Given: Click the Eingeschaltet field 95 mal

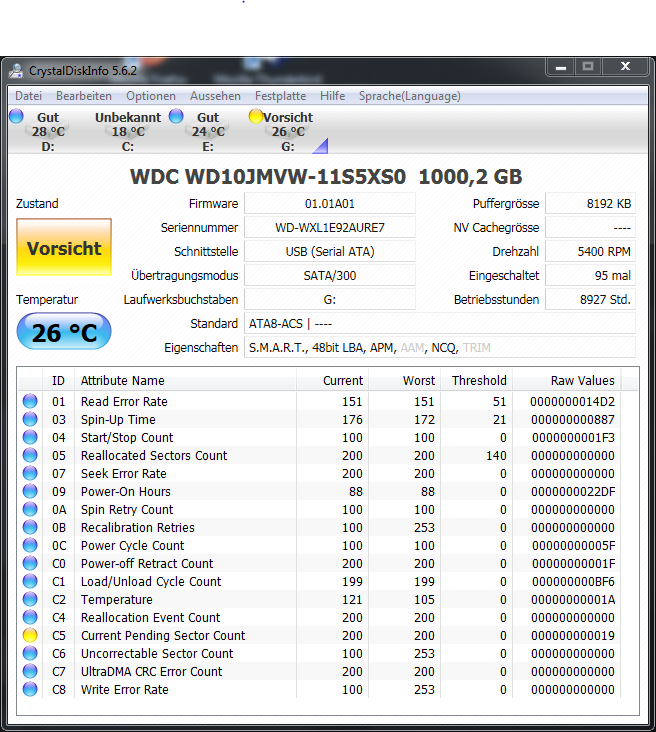Looking at the screenshot, I should 590,275.
